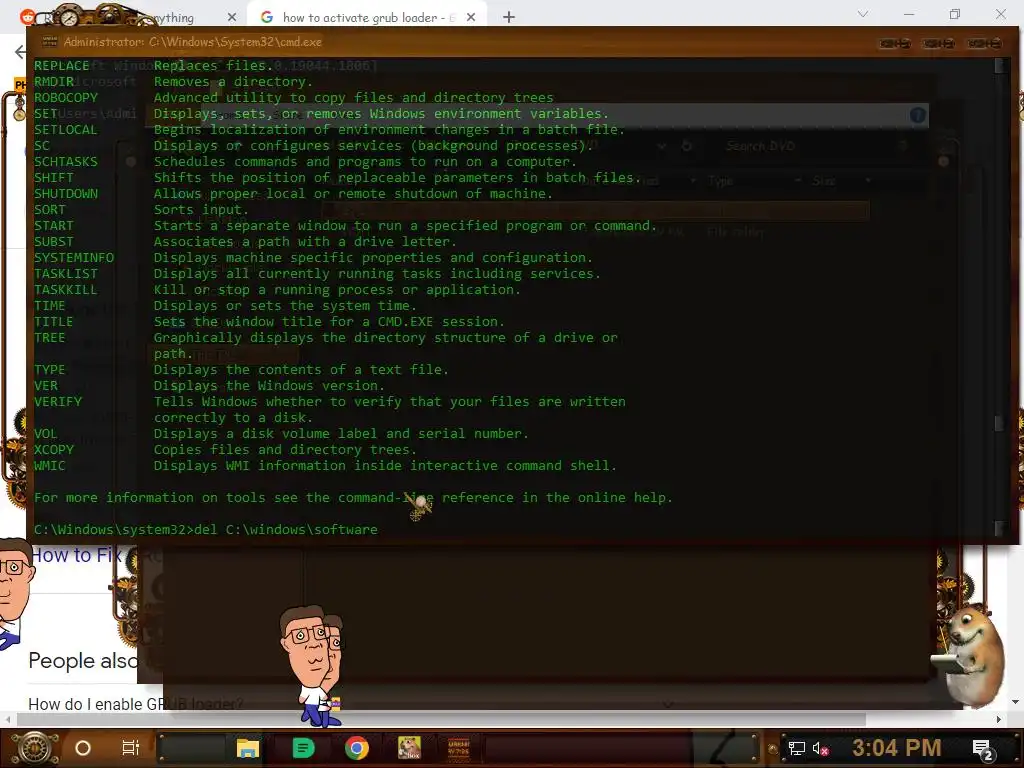Screen dimensions: 1024x768
Task: Switch to Chrome via its taskbar icon
Action: (x=357, y=748)
